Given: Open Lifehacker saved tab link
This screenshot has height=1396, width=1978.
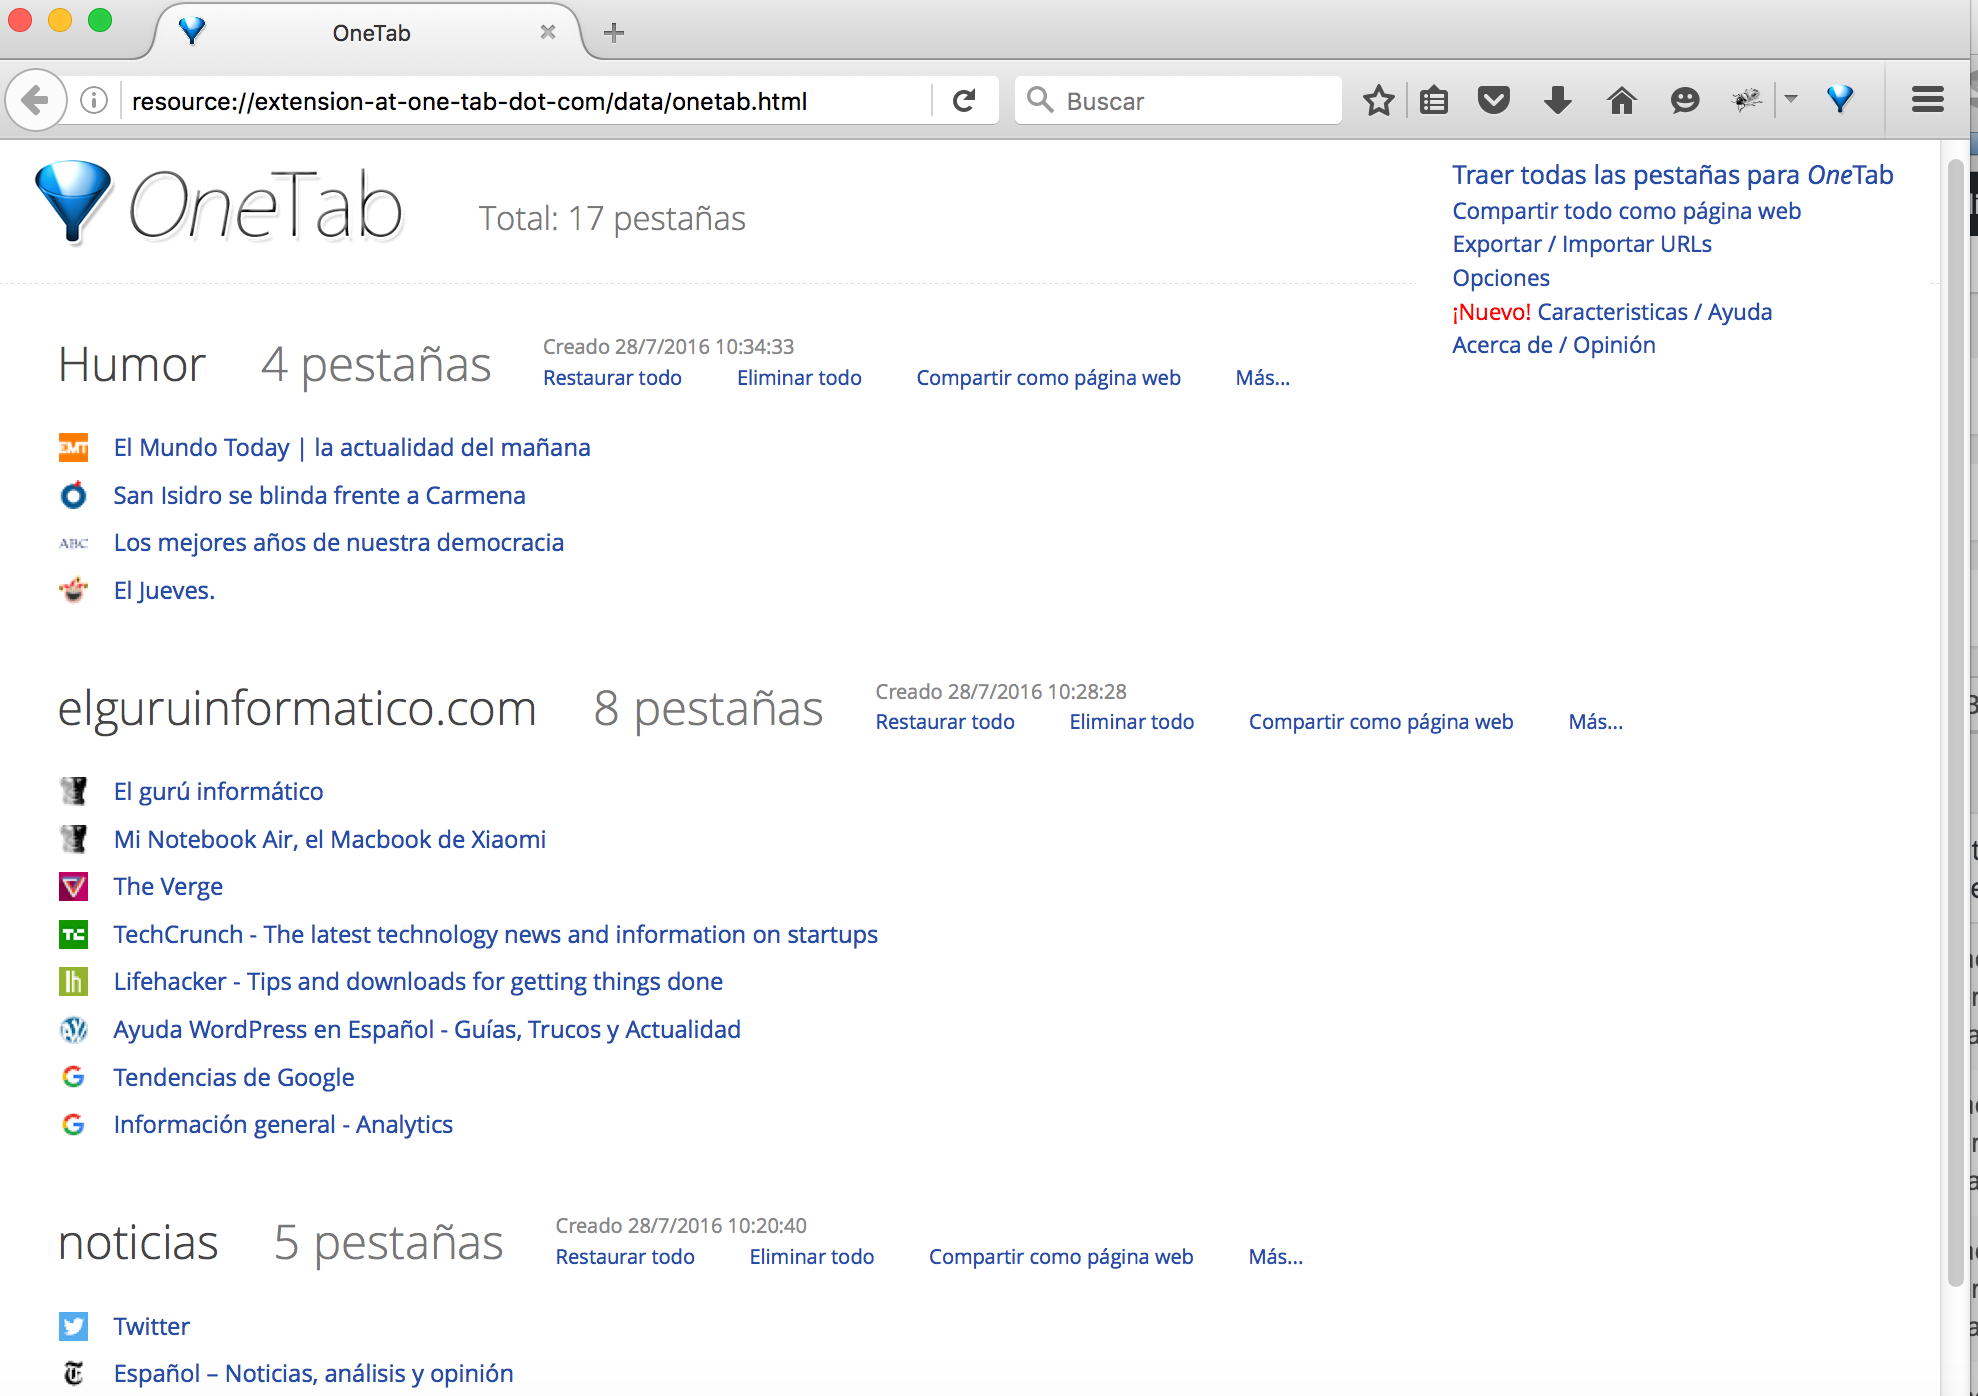Looking at the screenshot, I should (418, 982).
